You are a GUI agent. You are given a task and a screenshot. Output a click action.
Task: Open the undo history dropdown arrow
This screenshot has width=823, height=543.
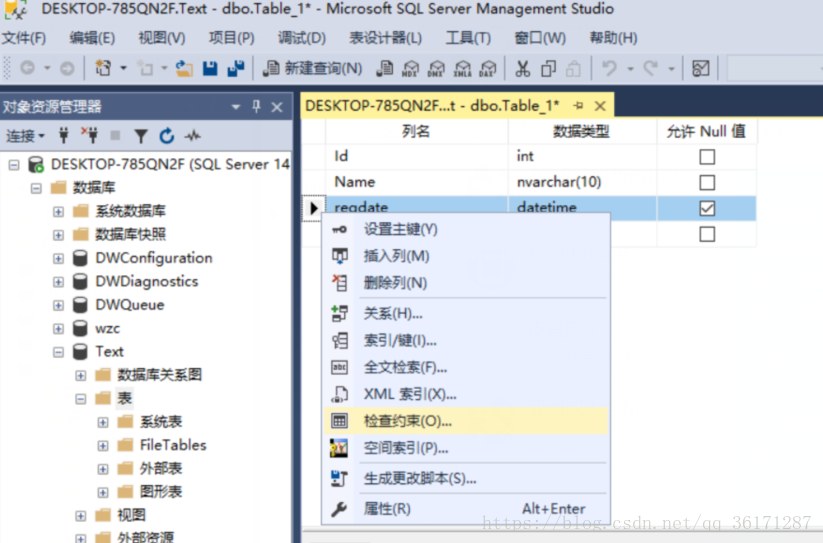(630, 68)
